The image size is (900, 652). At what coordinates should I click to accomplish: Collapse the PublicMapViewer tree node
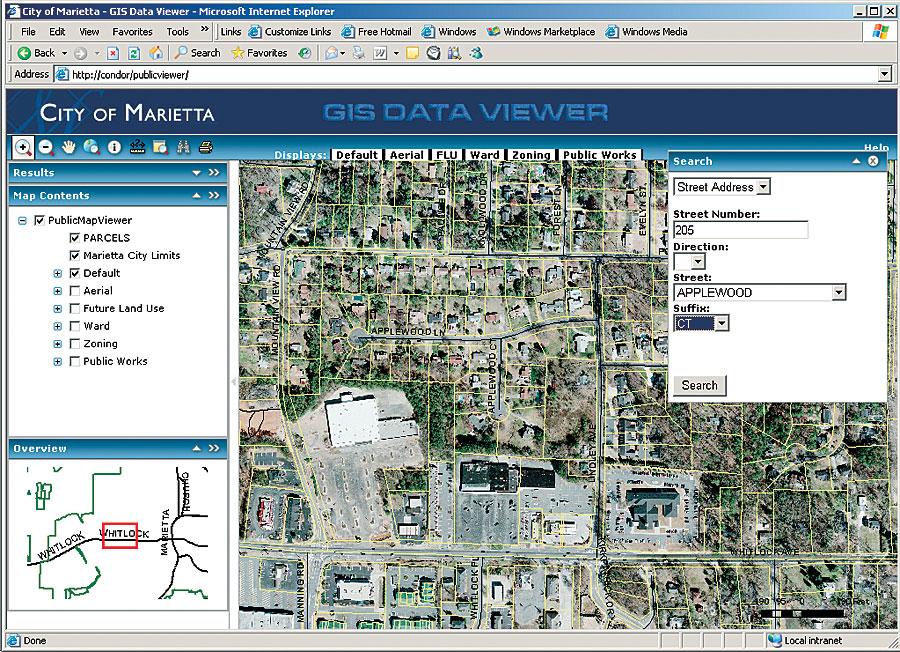pyautogui.click(x=22, y=220)
